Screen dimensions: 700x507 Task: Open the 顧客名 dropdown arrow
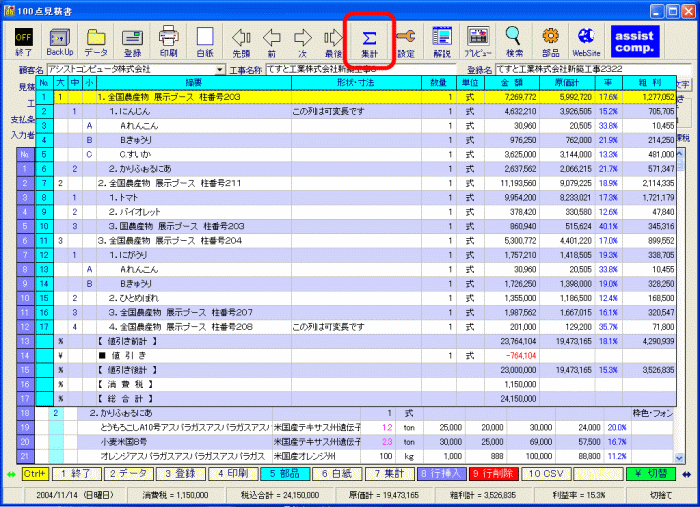pos(220,70)
